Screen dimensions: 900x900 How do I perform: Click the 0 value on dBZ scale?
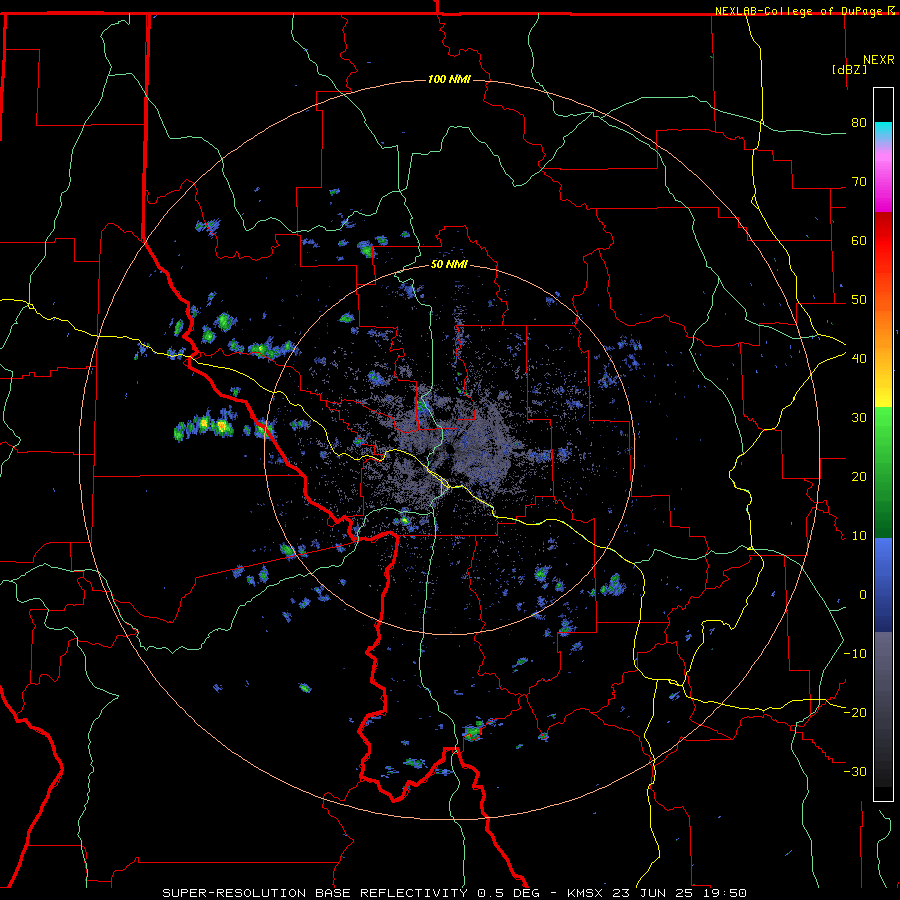pyautogui.click(x=863, y=595)
